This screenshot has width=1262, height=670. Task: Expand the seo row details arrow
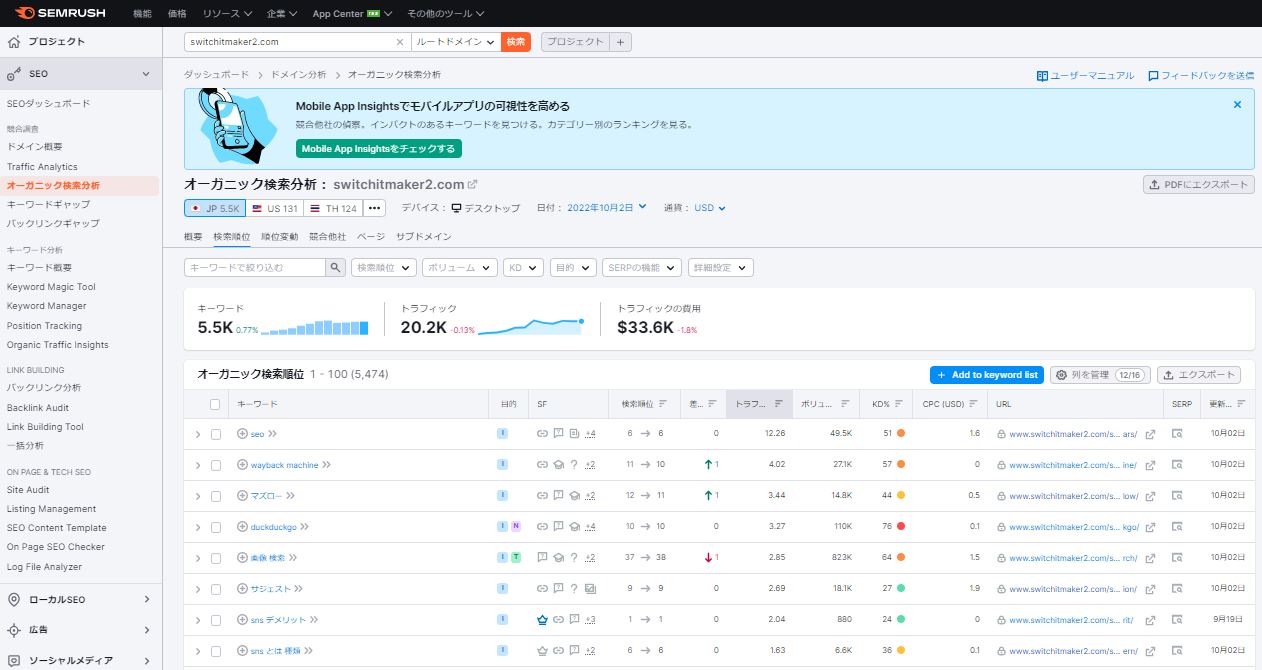click(x=198, y=435)
